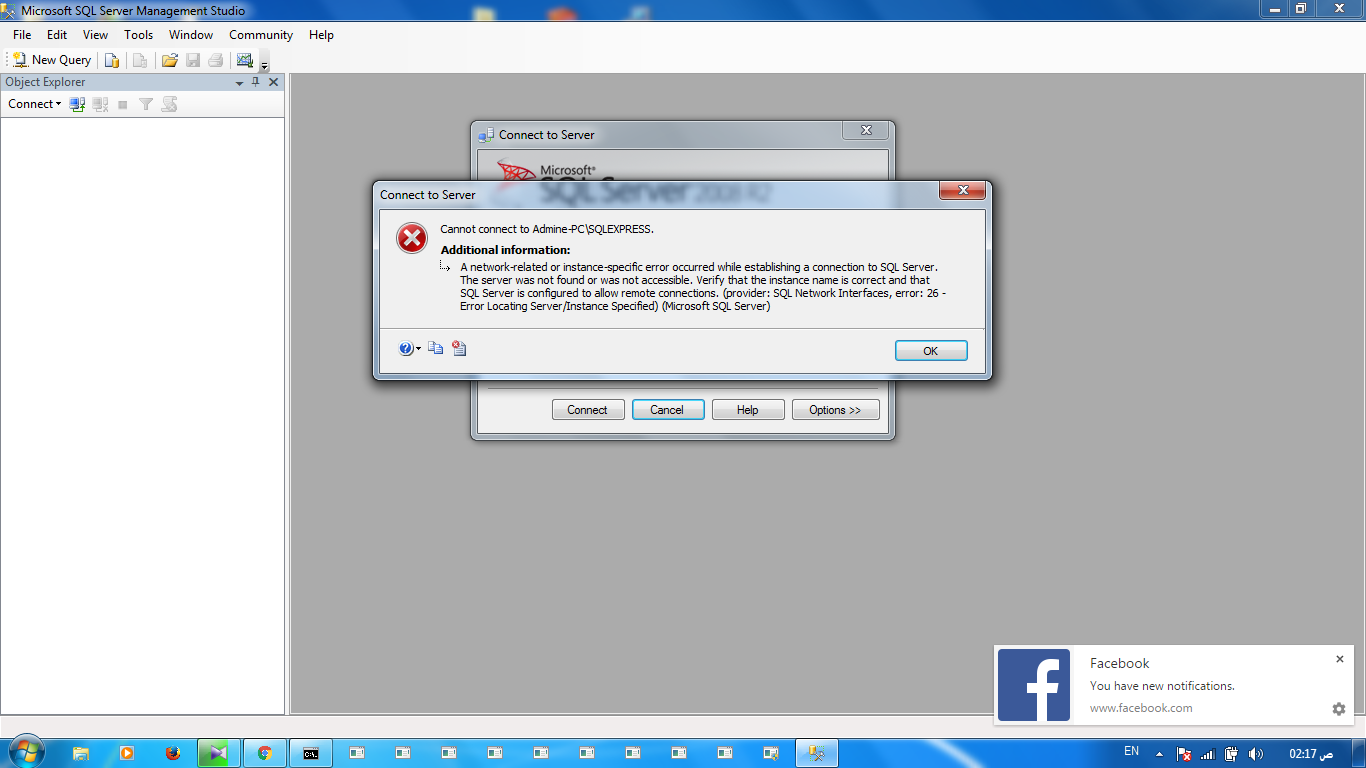This screenshot has height=768, width=1366.
Task: Click the taskbar clock 02:17
Action: [x=1311, y=754]
